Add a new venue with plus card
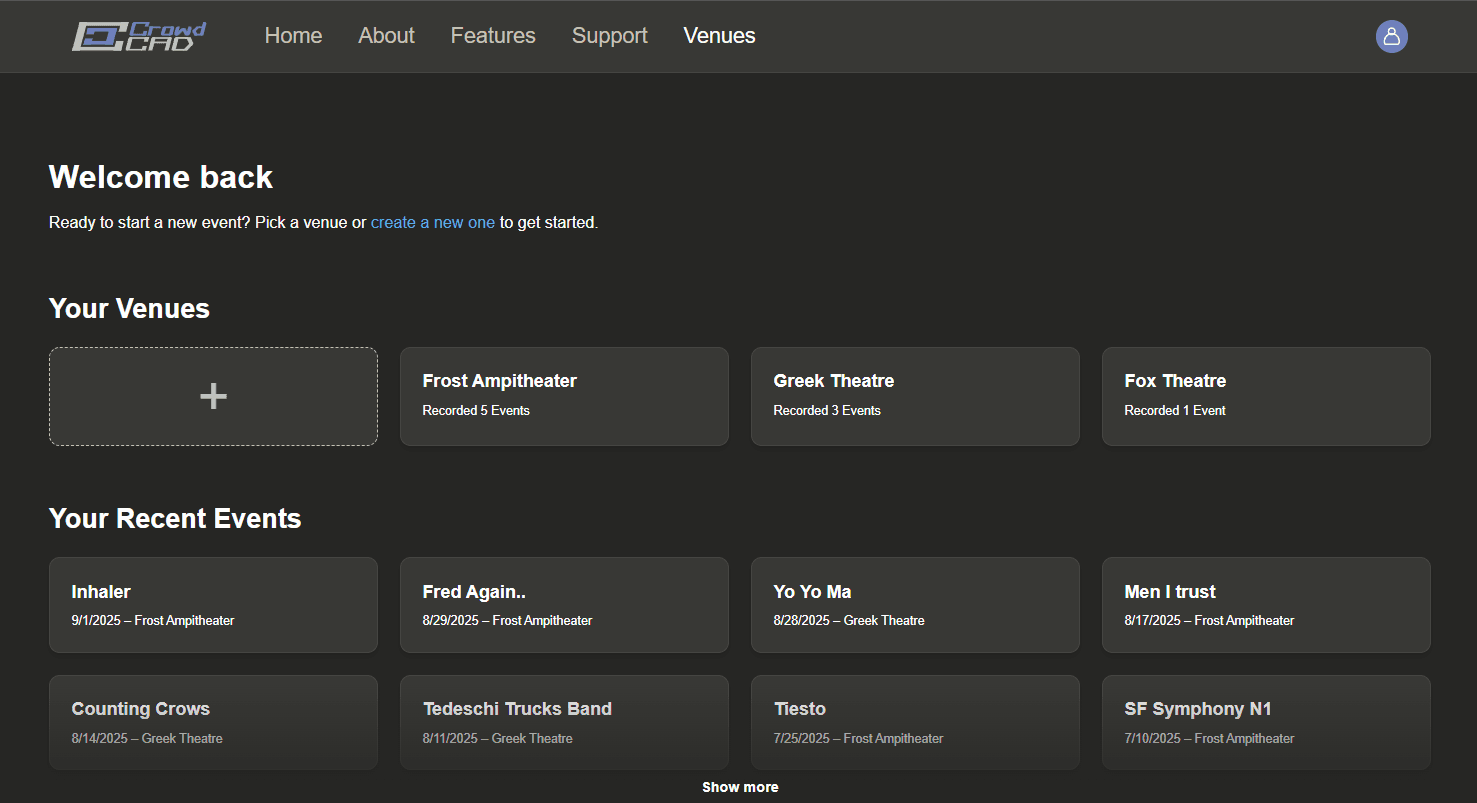 213,396
